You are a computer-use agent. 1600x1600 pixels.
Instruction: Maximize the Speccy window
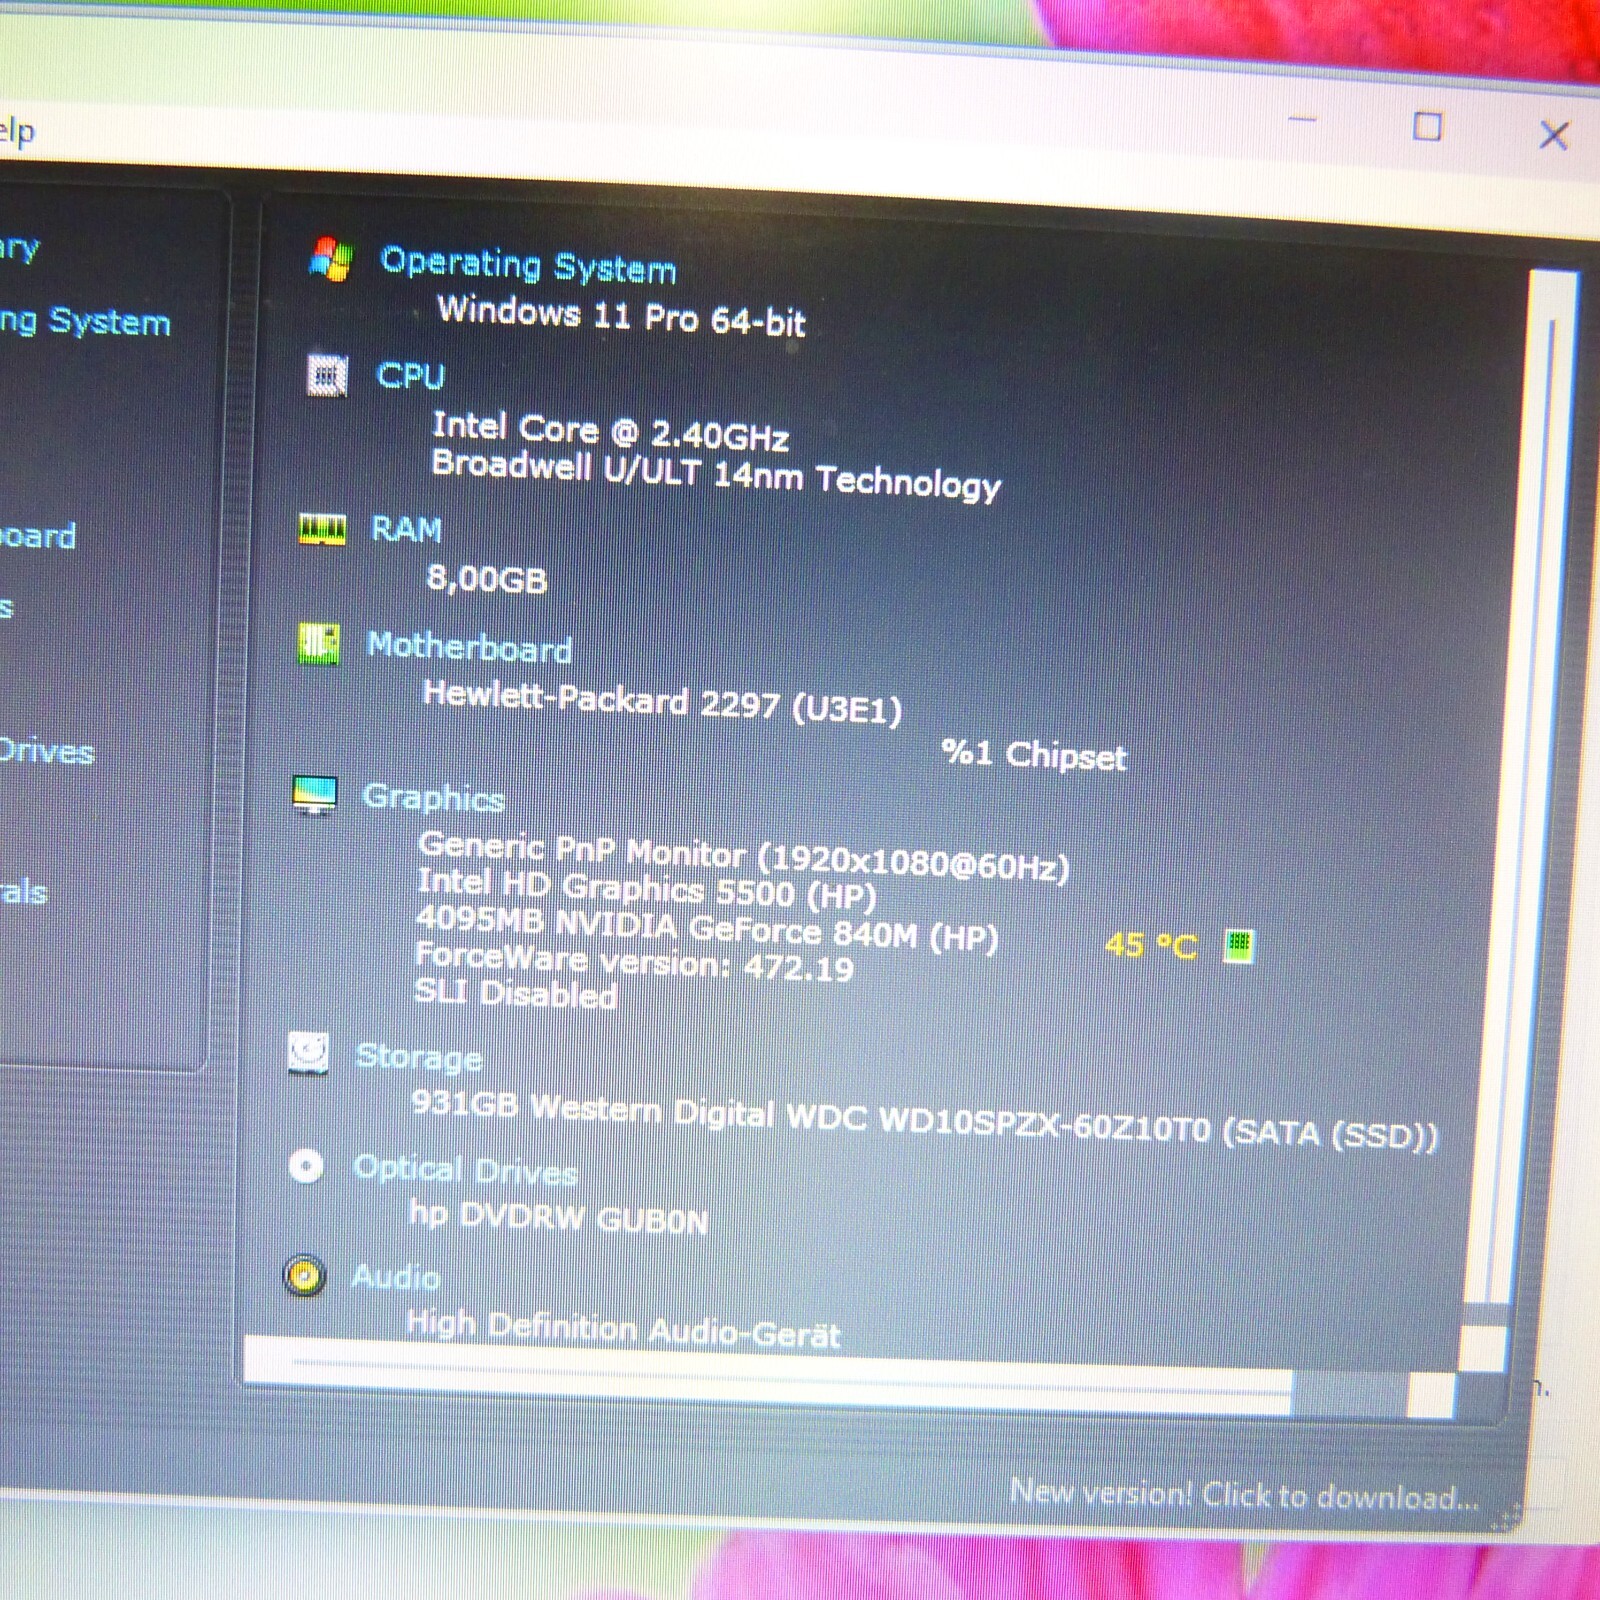point(1427,127)
